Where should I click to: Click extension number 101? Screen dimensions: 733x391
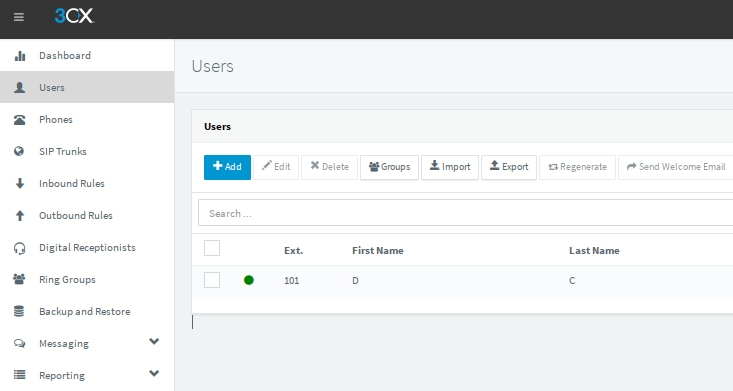(x=291, y=281)
